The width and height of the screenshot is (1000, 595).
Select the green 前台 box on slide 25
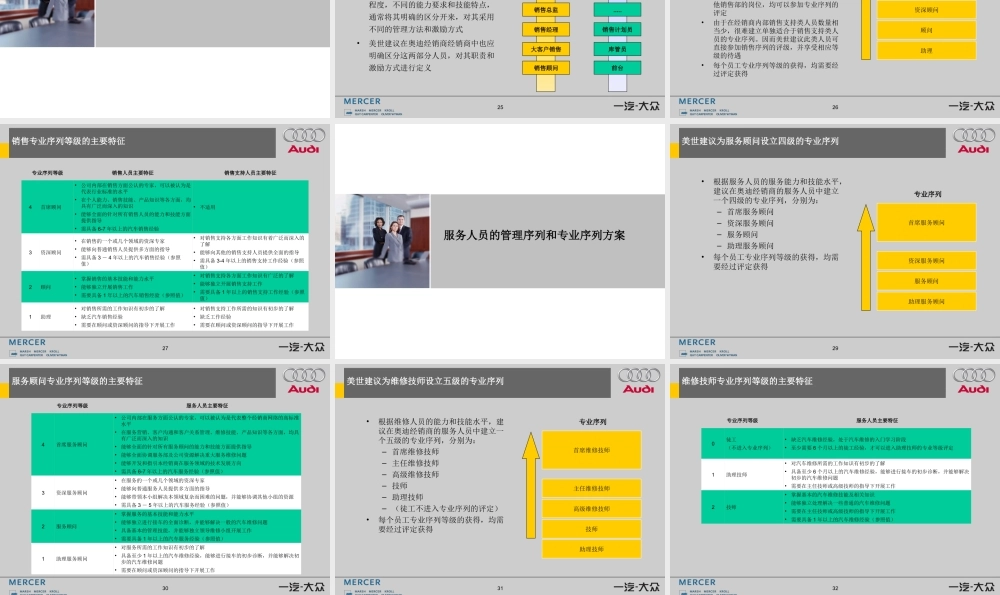point(617,68)
